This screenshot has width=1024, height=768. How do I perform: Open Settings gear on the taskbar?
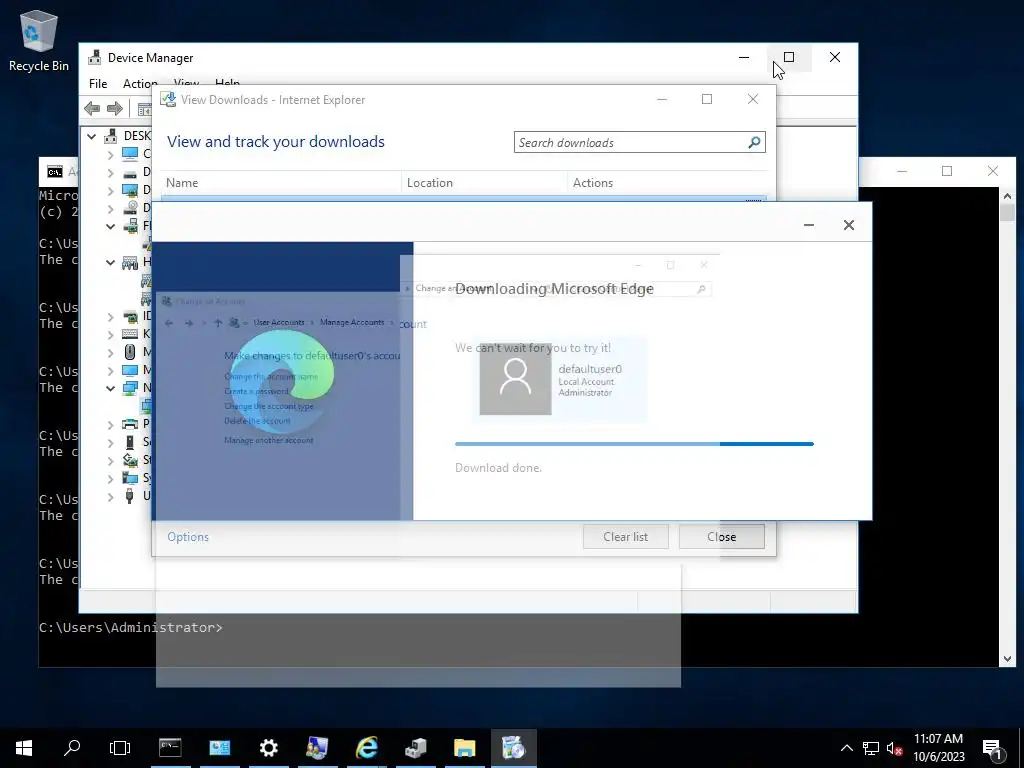pyautogui.click(x=268, y=748)
